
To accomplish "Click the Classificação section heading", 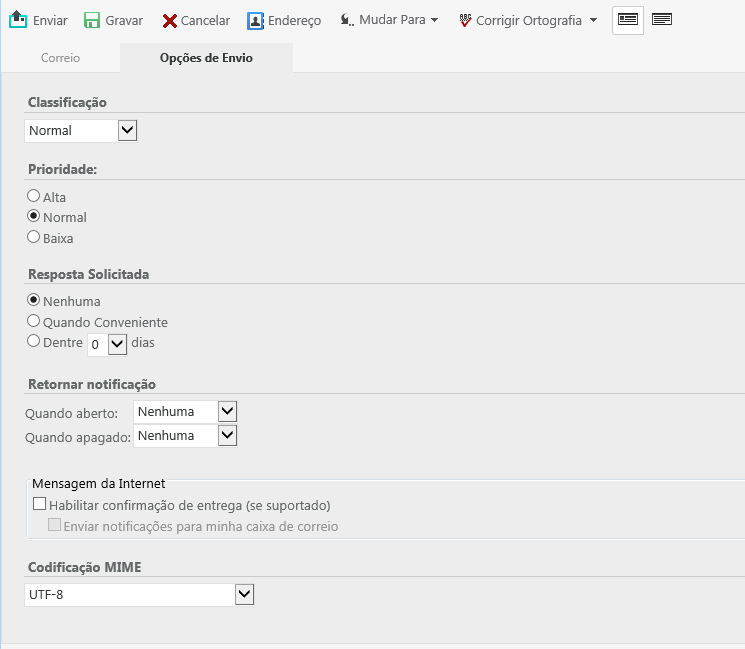I will 67,103.
